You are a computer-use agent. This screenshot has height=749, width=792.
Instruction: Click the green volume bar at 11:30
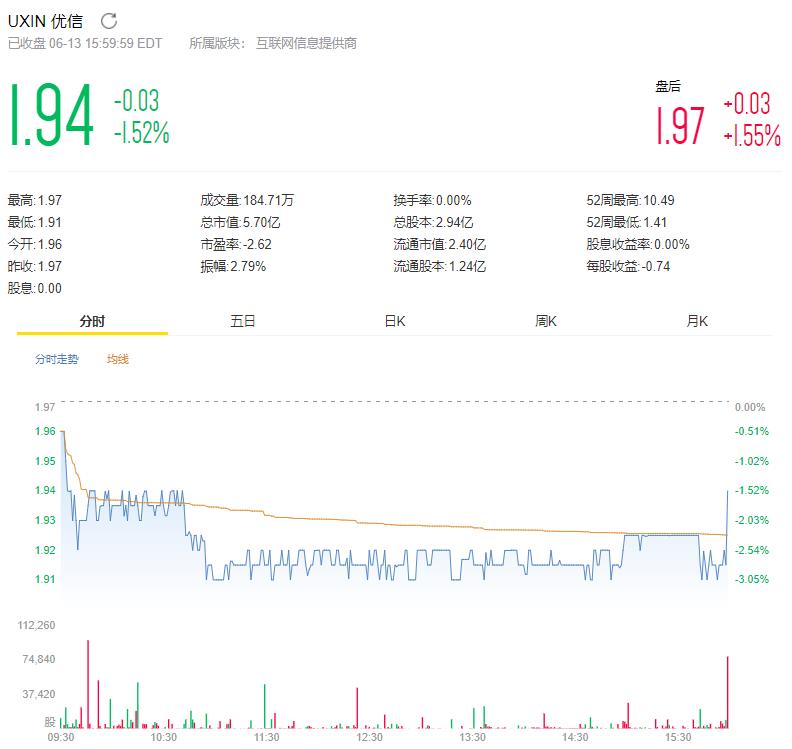(264, 706)
